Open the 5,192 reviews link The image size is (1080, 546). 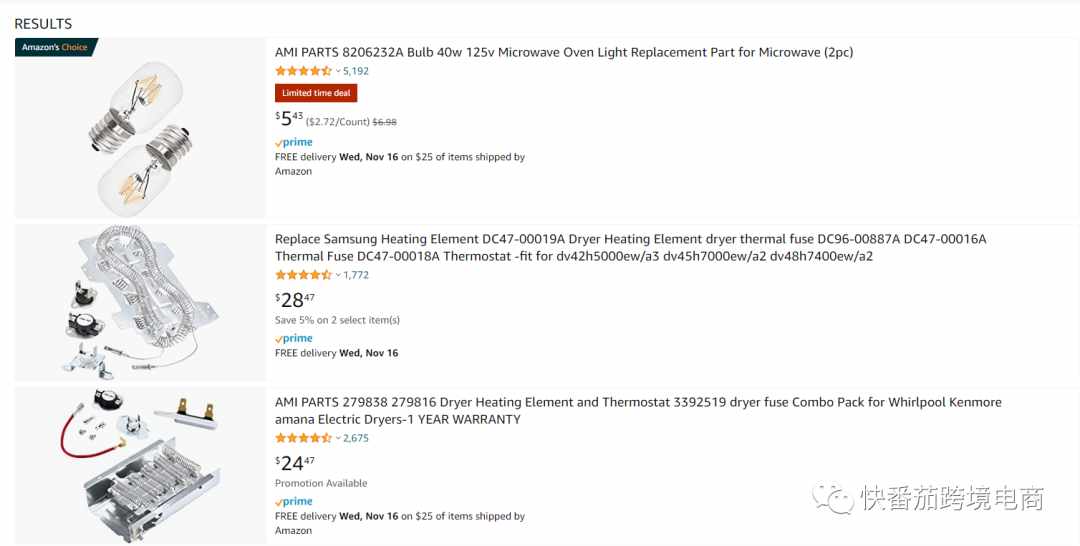point(356,71)
